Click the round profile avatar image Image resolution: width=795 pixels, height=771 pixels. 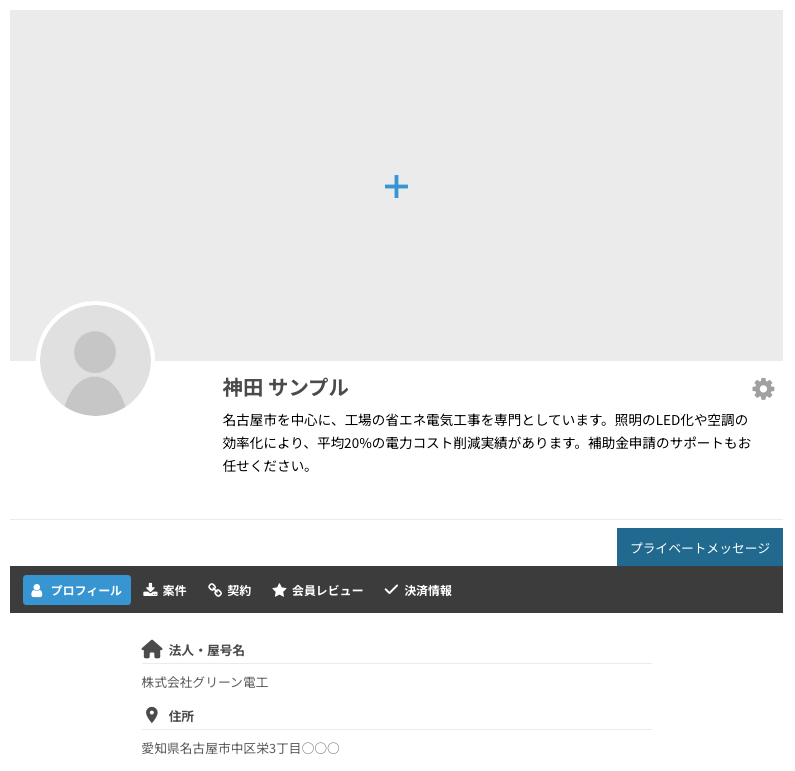[x=95, y=361]
